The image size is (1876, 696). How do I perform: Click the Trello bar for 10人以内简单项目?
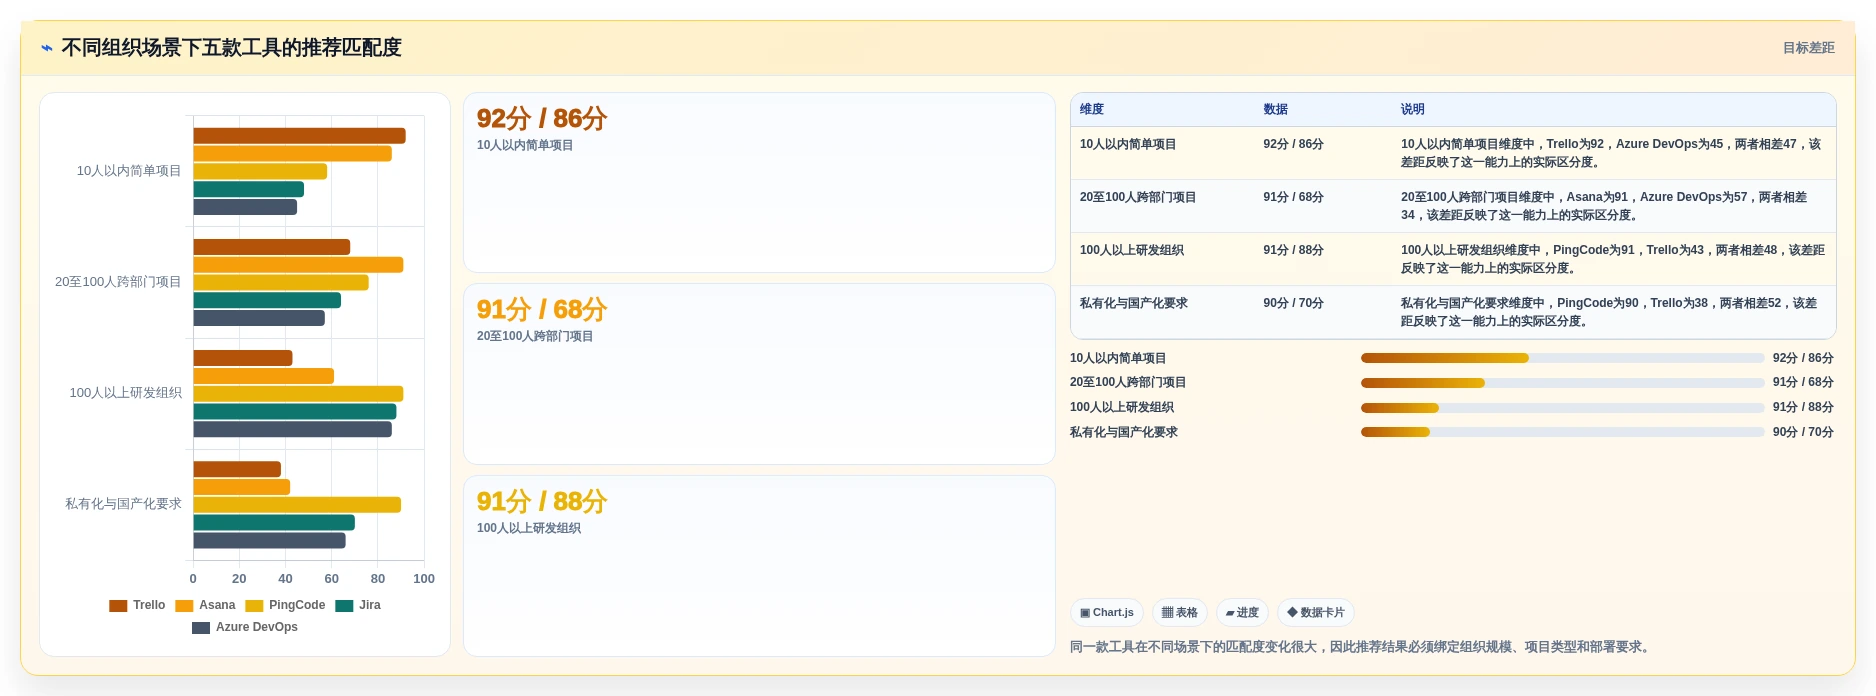coord(299,136)
